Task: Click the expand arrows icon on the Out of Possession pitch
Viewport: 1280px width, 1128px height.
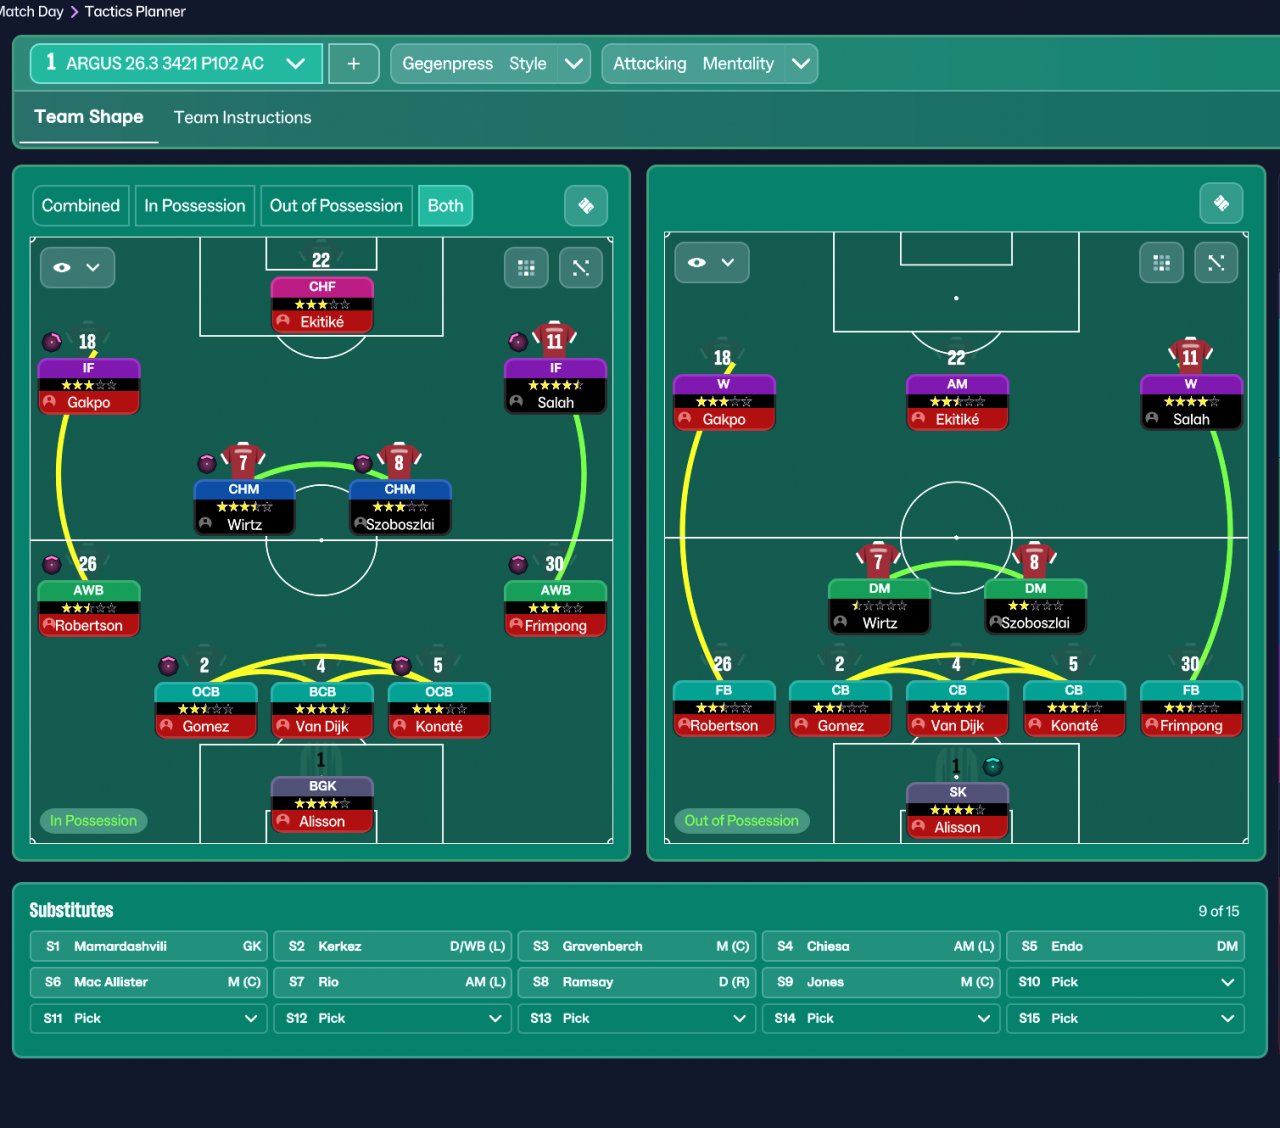Action: (x=1216, y=263)
